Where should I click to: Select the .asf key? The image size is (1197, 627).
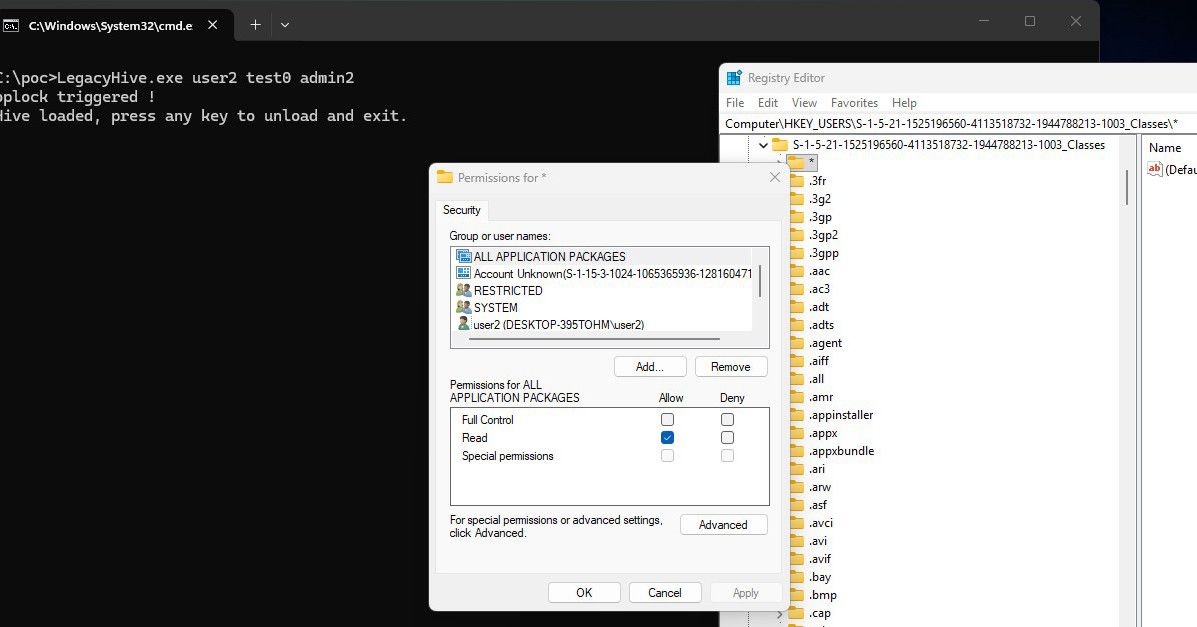(x=818, y=505)
